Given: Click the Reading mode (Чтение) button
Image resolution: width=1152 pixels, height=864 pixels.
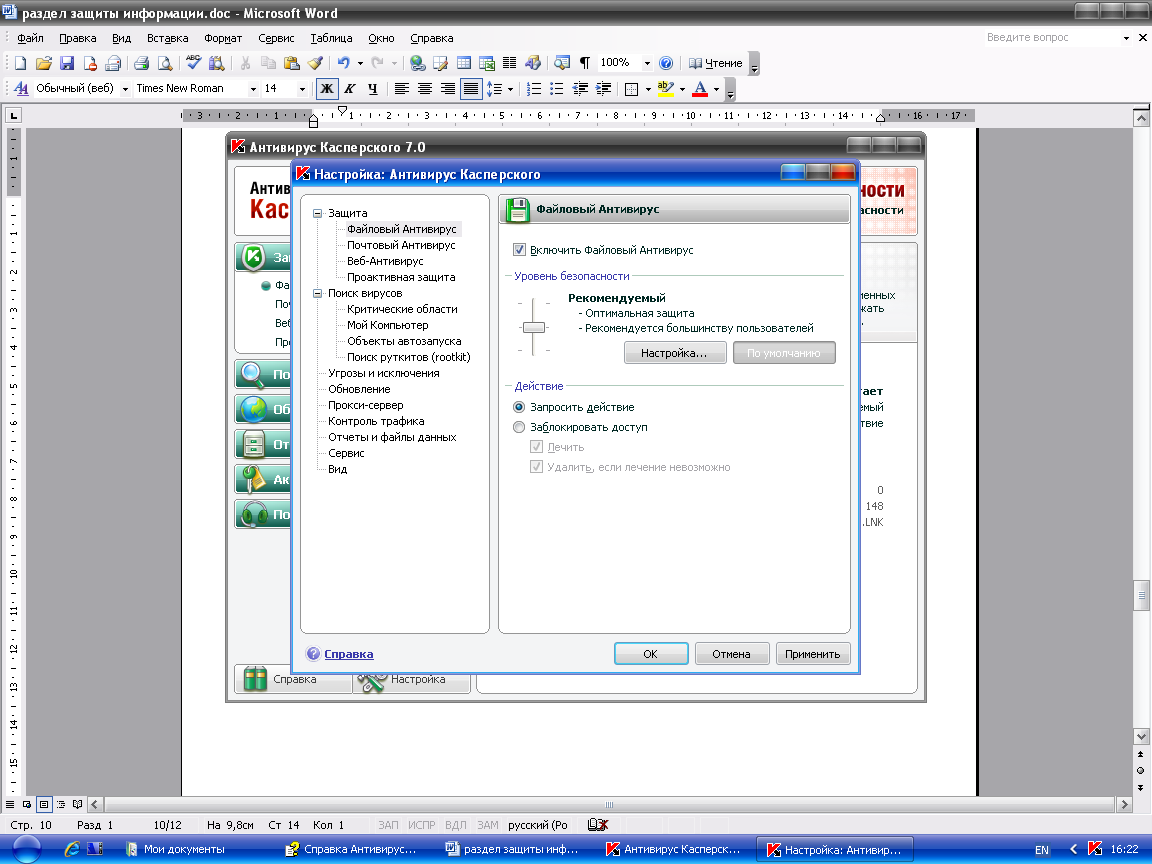Looking at the screenshot, I should tap(716, 63).
